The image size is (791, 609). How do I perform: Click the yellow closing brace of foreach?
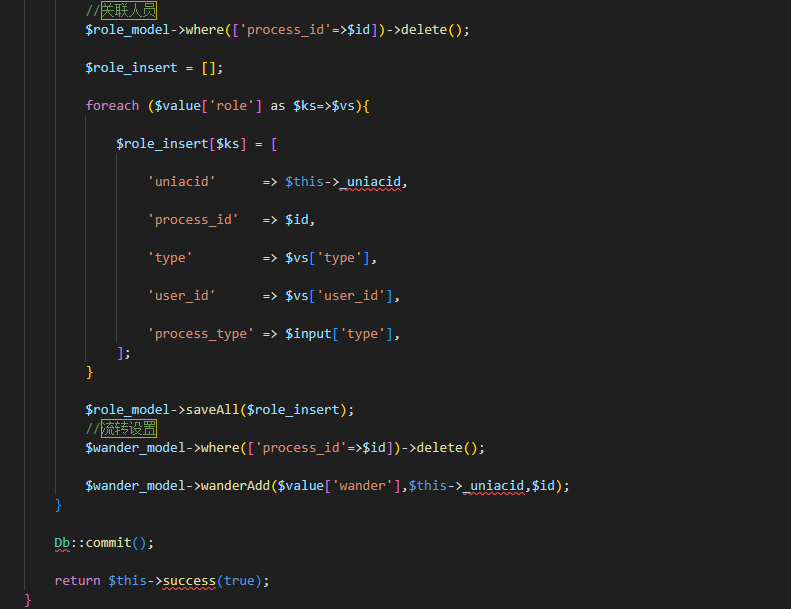coord(89,372)
